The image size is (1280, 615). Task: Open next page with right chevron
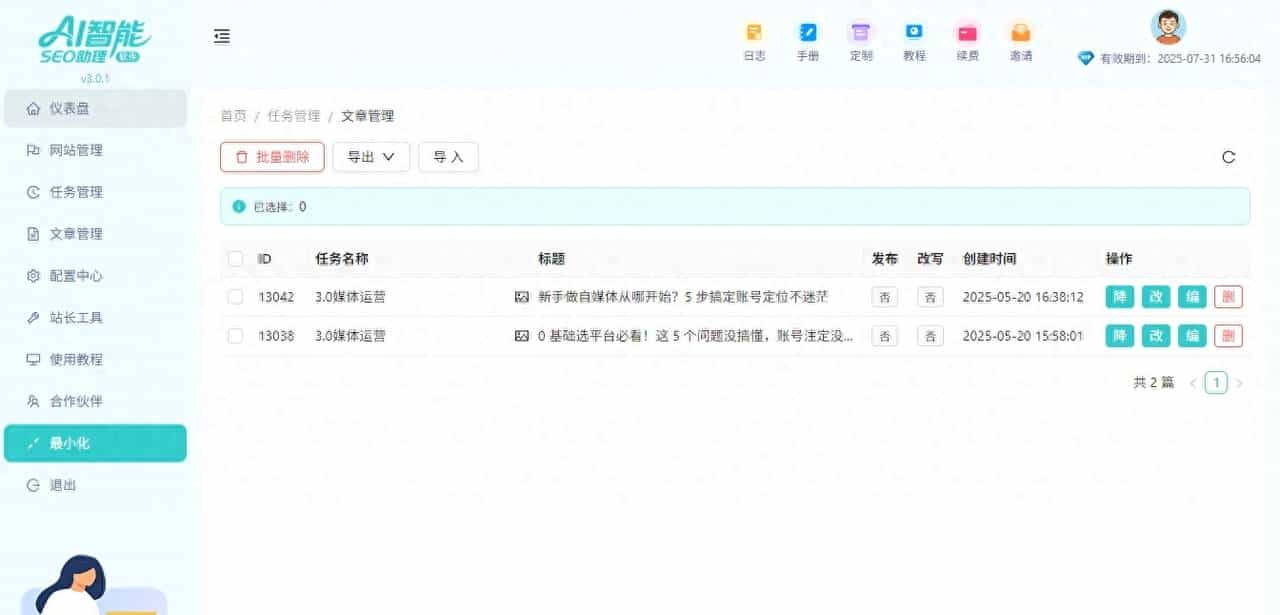(x=1240, y=382)
